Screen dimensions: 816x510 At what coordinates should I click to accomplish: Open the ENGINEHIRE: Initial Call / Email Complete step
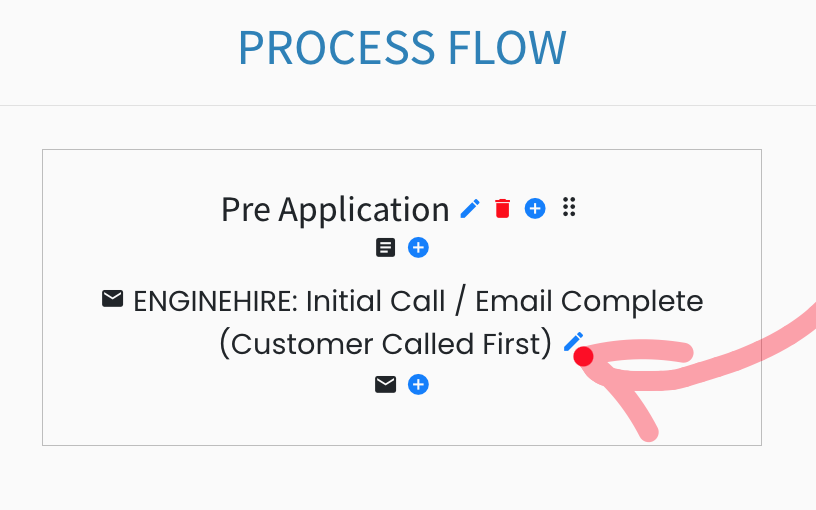click(x=418, y=301)
